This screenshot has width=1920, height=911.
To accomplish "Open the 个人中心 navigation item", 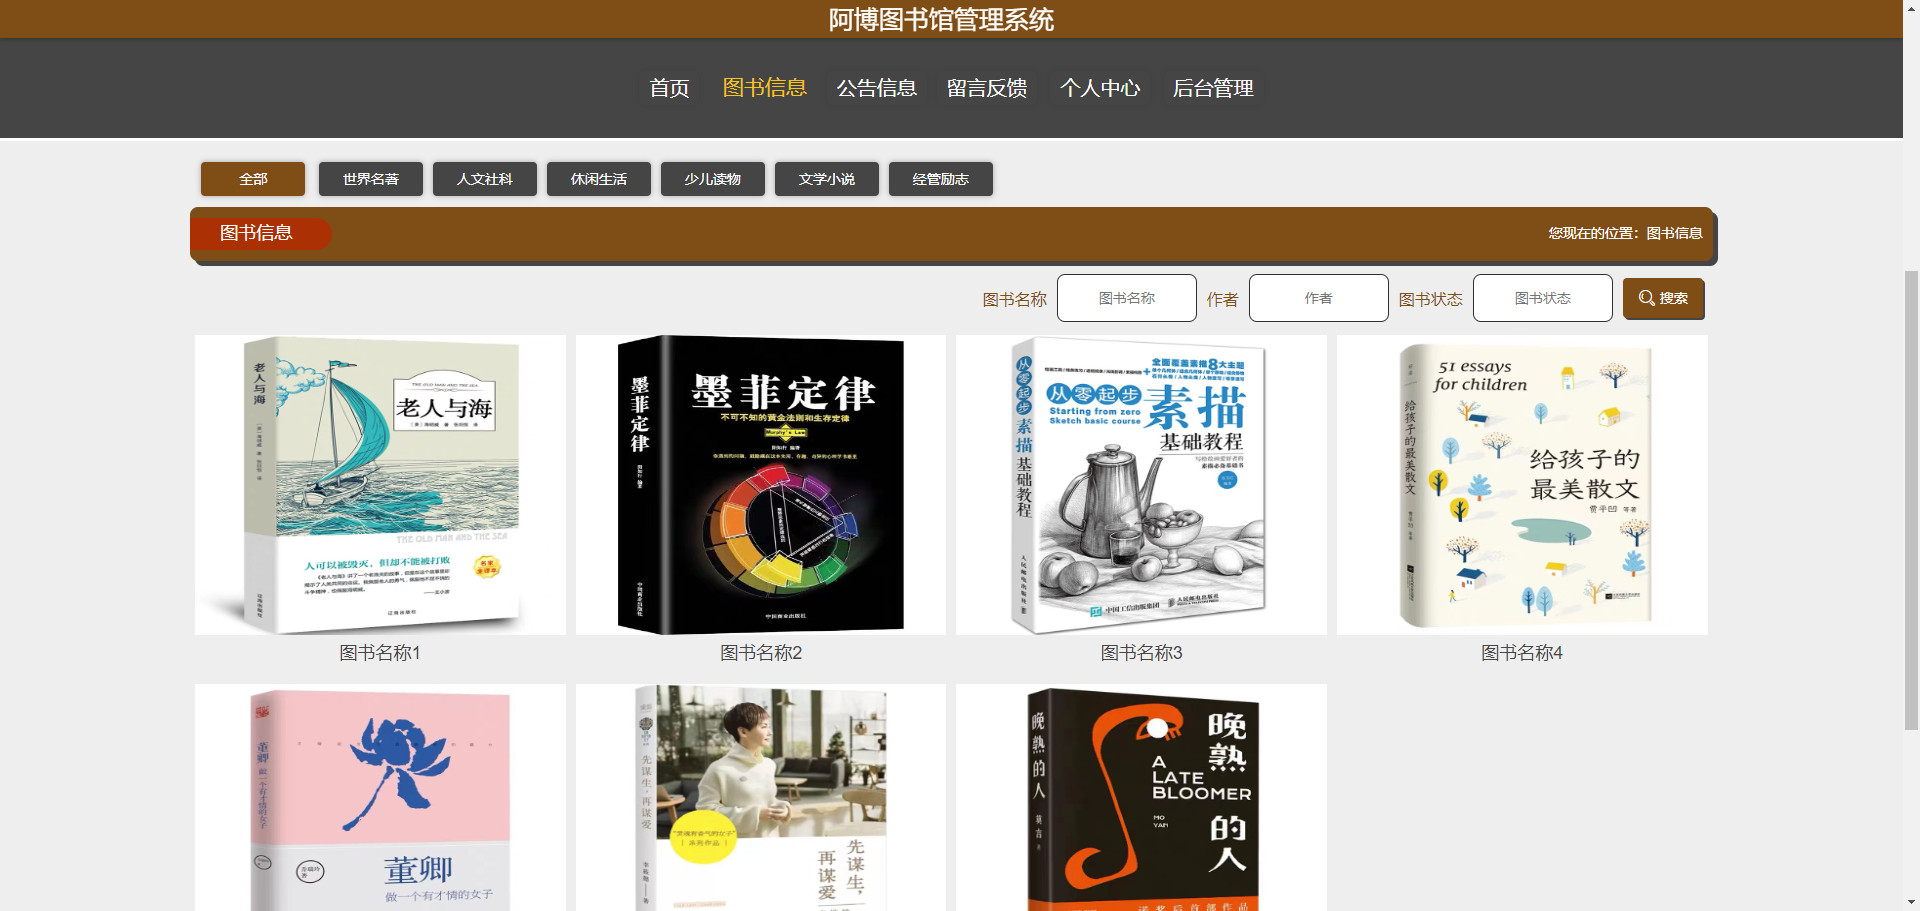I will coord(1100,88).
